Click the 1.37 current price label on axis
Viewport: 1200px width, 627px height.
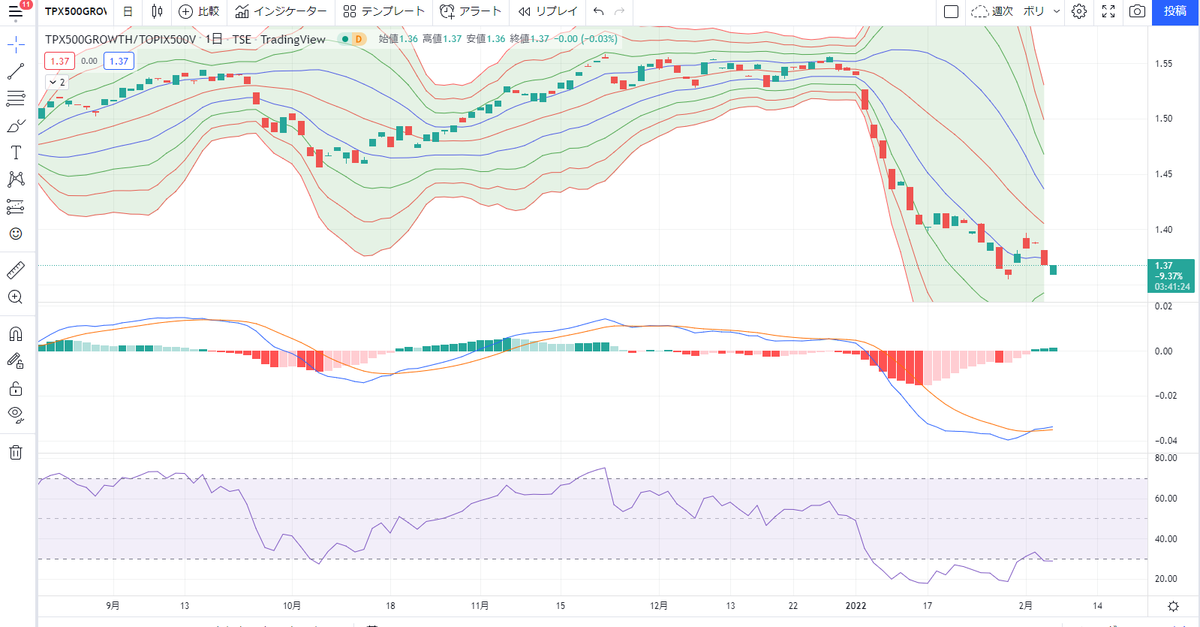[1170, 275]
